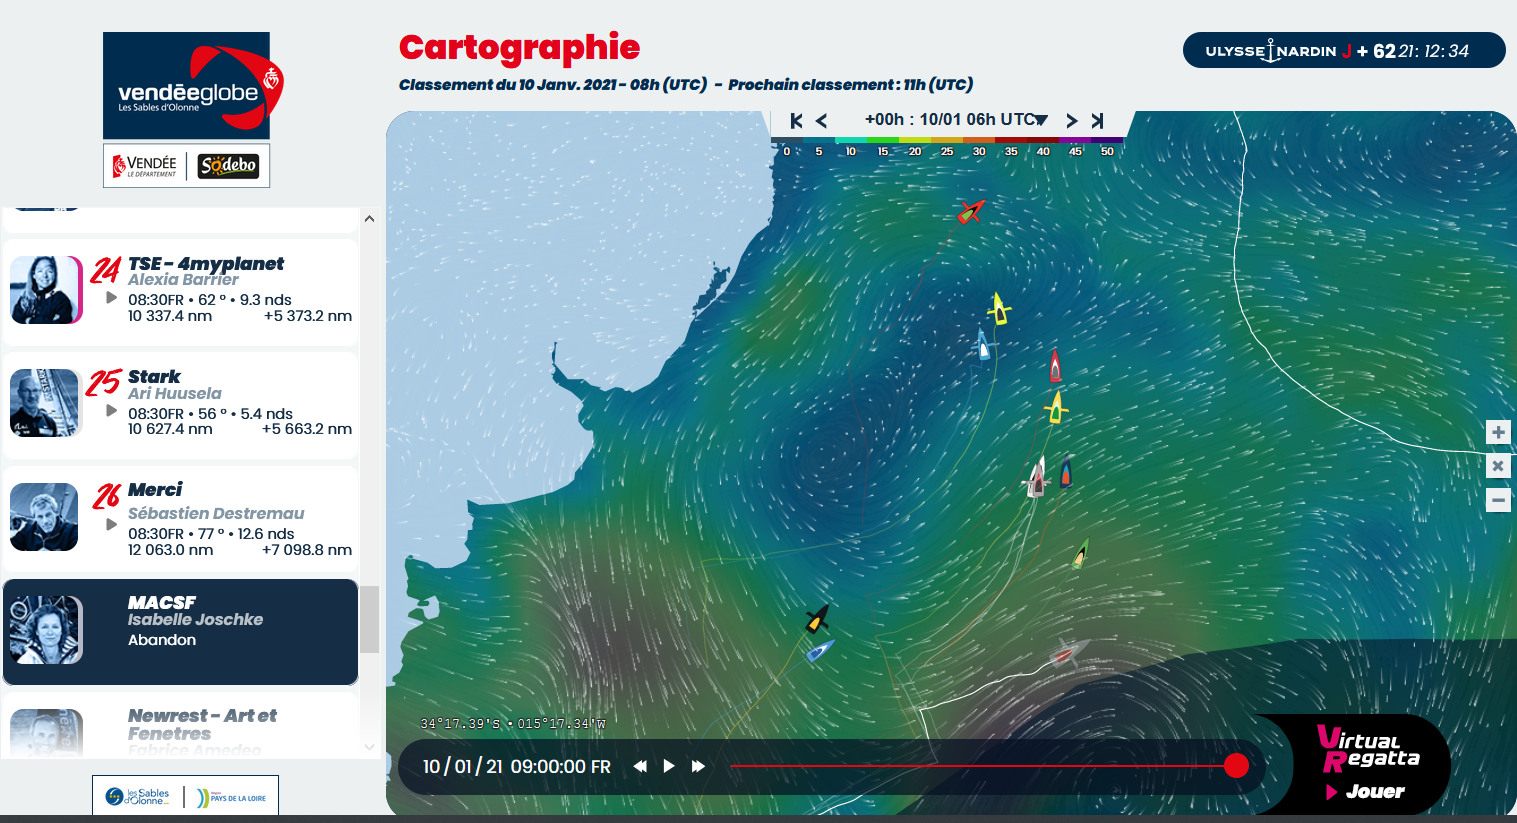Screen dimensions: 1517x823
Task: Select the black and yellow boat
Action: click(x=818, y=619)
